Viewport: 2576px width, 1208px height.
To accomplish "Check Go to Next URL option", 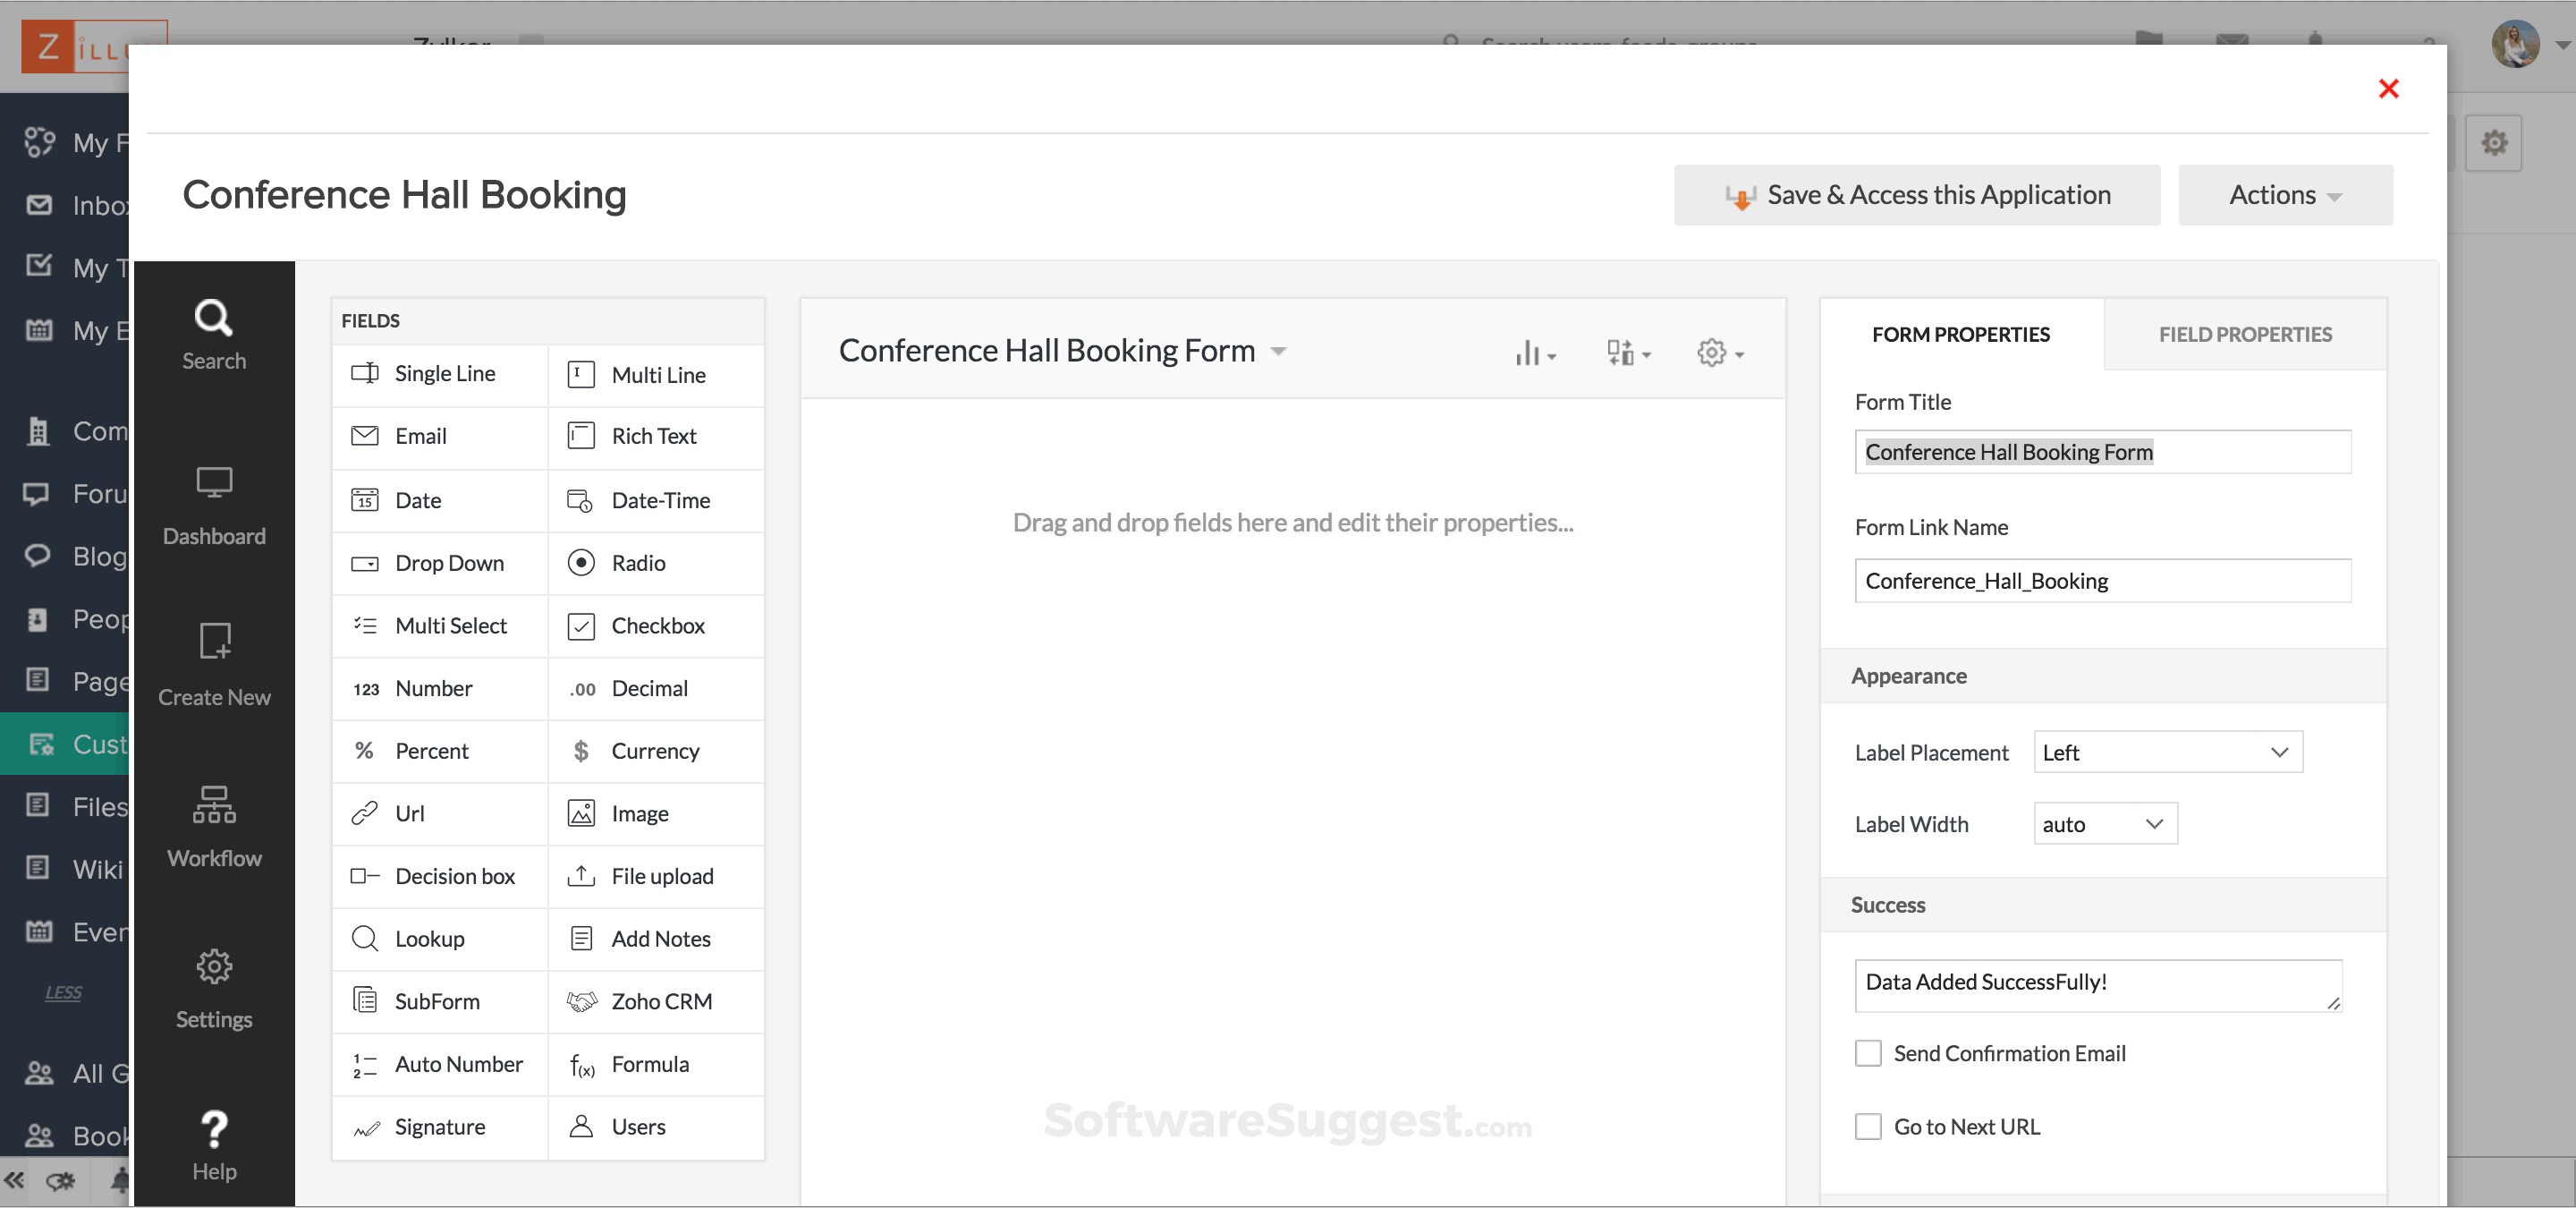I will pos(1868,1126).
